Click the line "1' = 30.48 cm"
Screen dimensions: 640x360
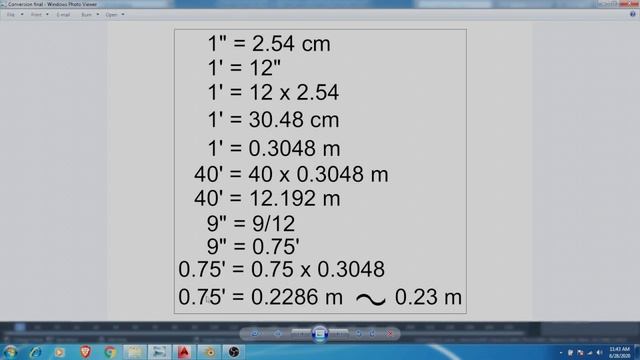tap(273, 120)
